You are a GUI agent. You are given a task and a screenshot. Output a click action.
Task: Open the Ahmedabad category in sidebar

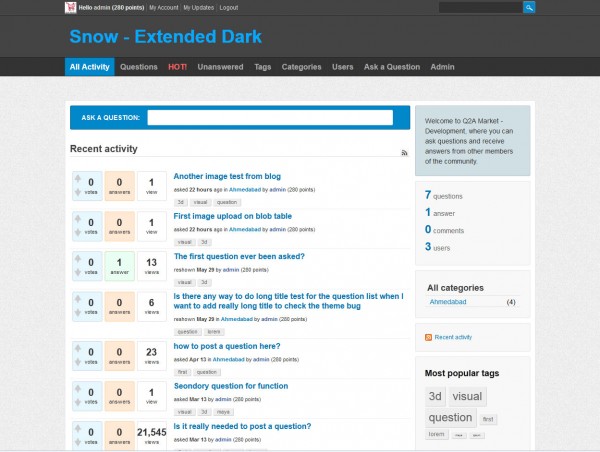448,302
